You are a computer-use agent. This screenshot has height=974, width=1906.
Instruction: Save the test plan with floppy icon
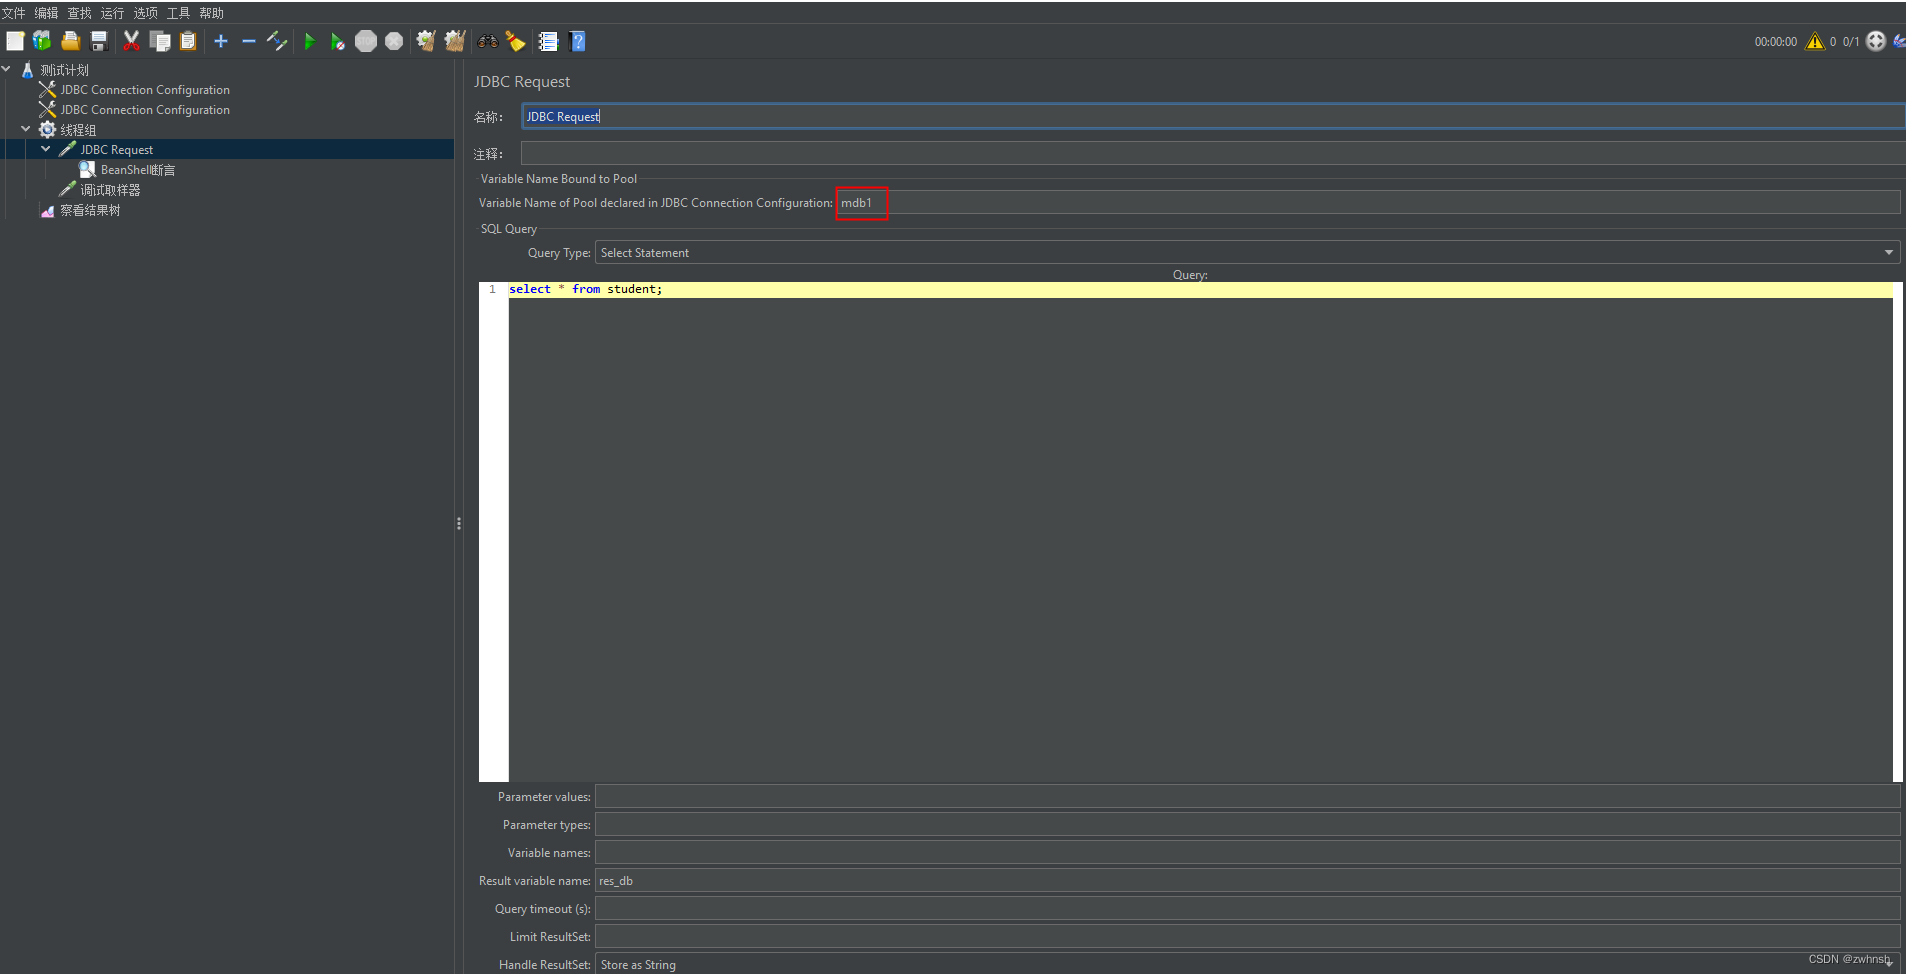coord(98,41)
